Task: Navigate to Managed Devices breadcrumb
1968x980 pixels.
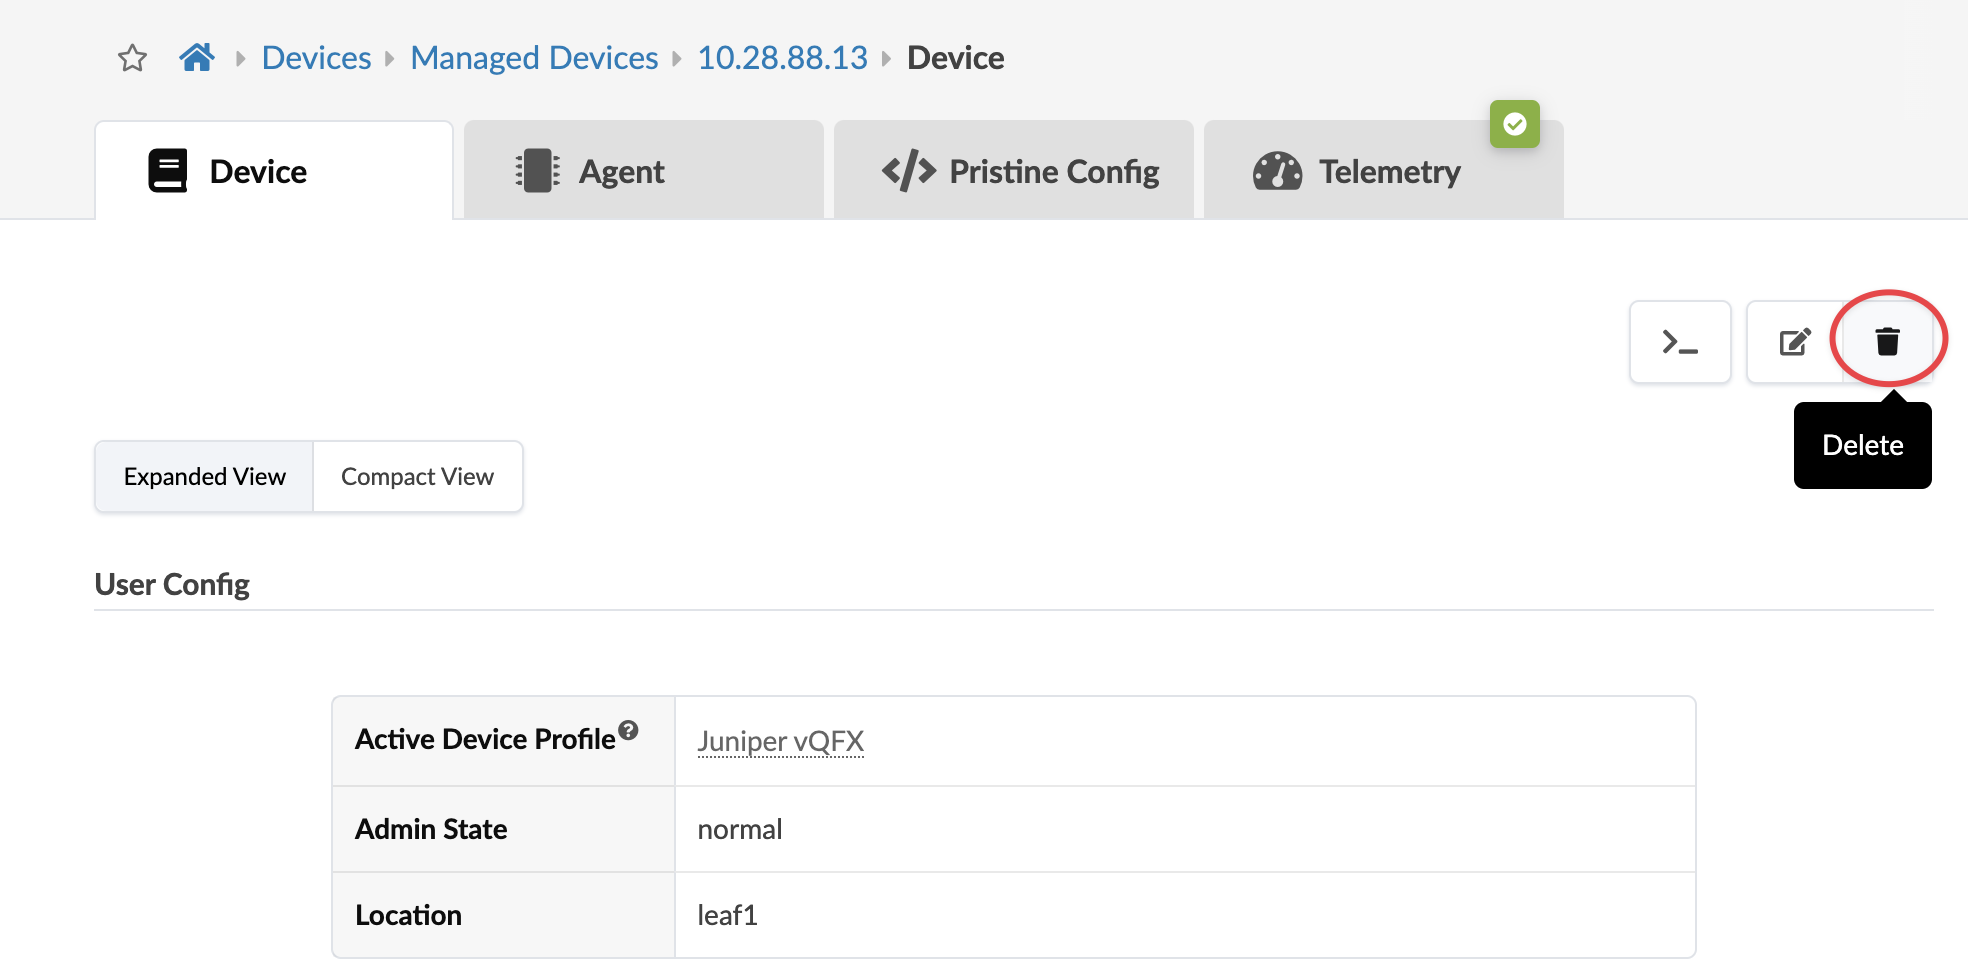Action: pyautogui.click(x=534, y=58)
